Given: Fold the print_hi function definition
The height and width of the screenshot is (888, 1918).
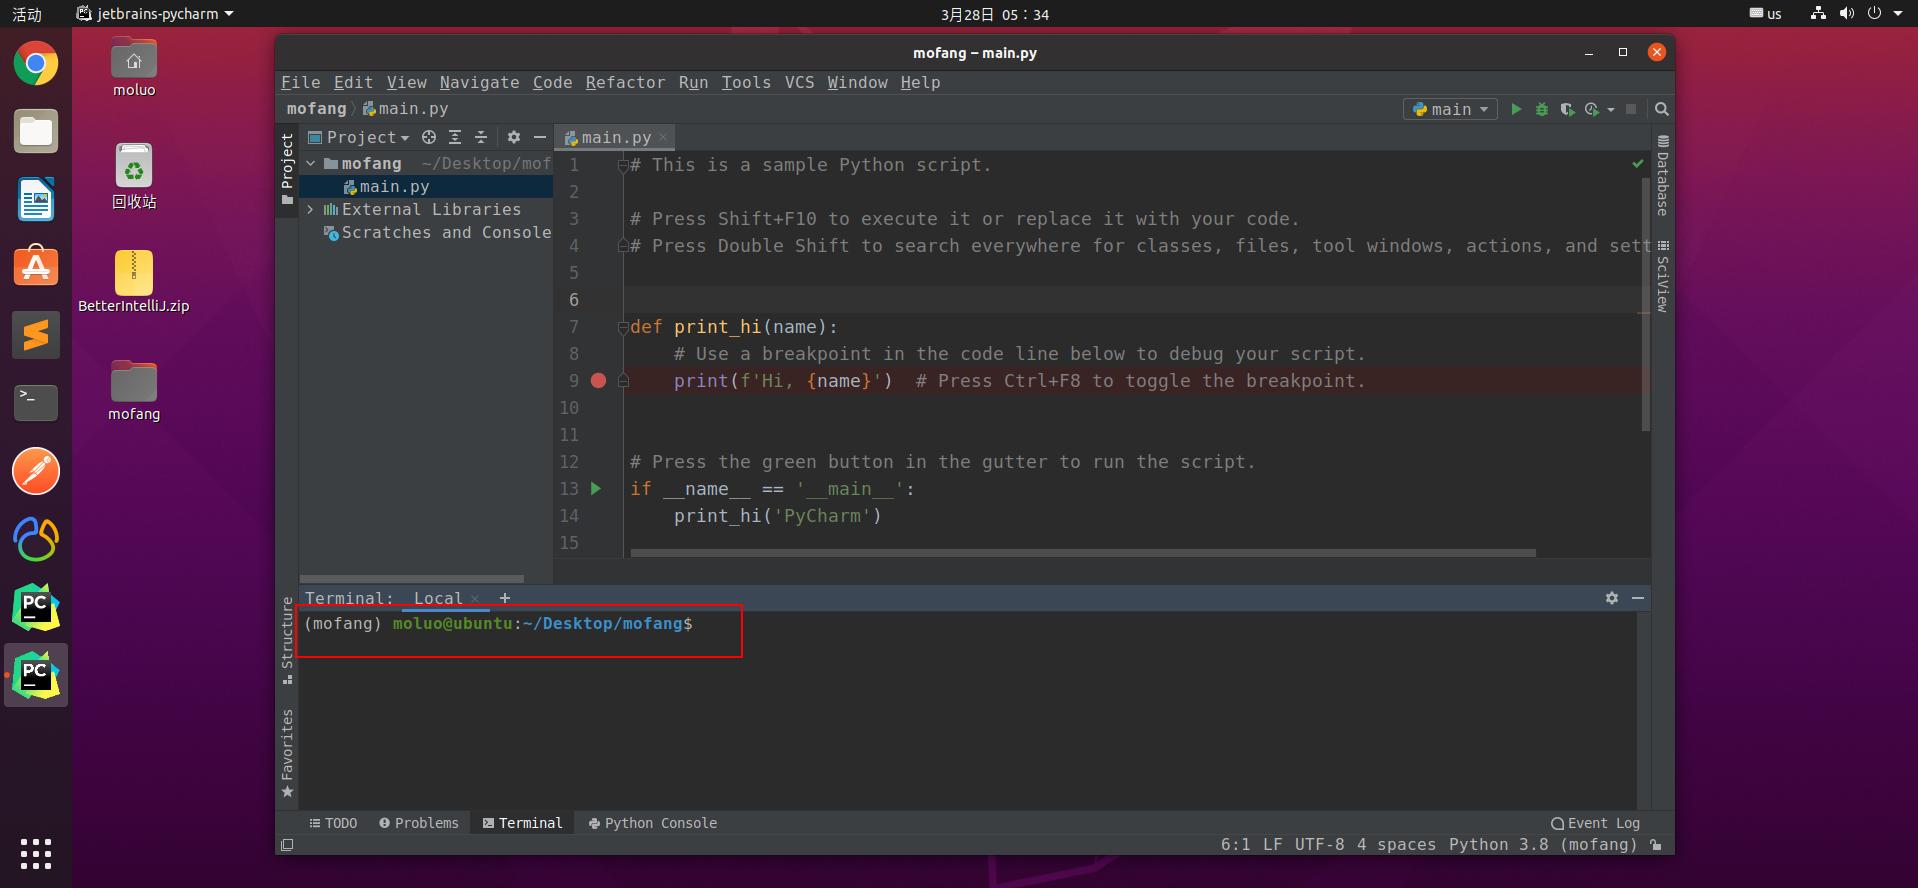Looking at the screenshot, I should click(x=622, y=327).
